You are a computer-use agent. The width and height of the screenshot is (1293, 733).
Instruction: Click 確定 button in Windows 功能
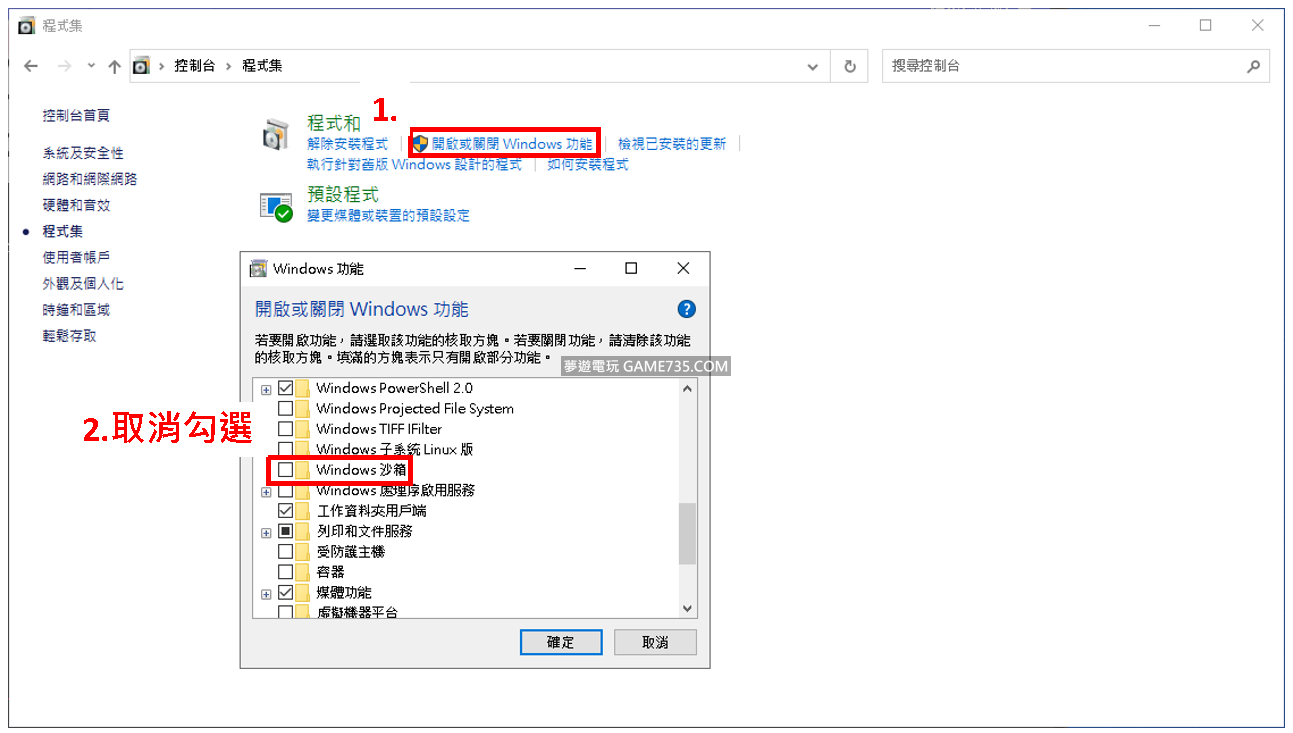[x=561, y=642]
